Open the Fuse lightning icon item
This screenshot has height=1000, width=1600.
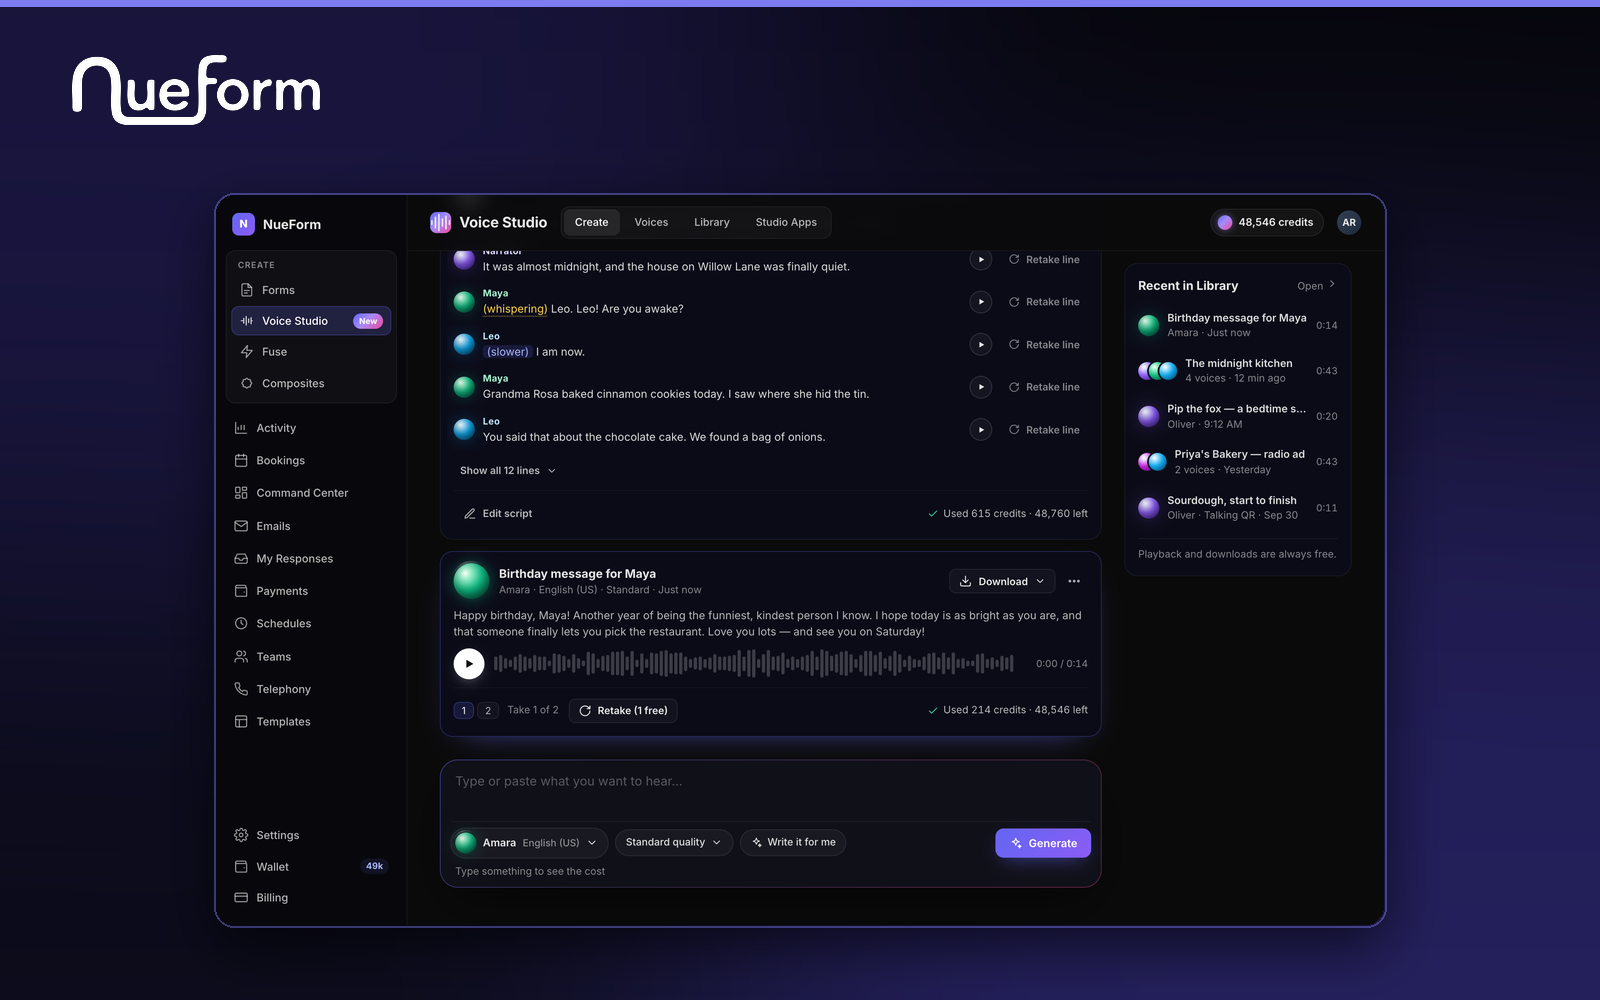pos(311,352)
